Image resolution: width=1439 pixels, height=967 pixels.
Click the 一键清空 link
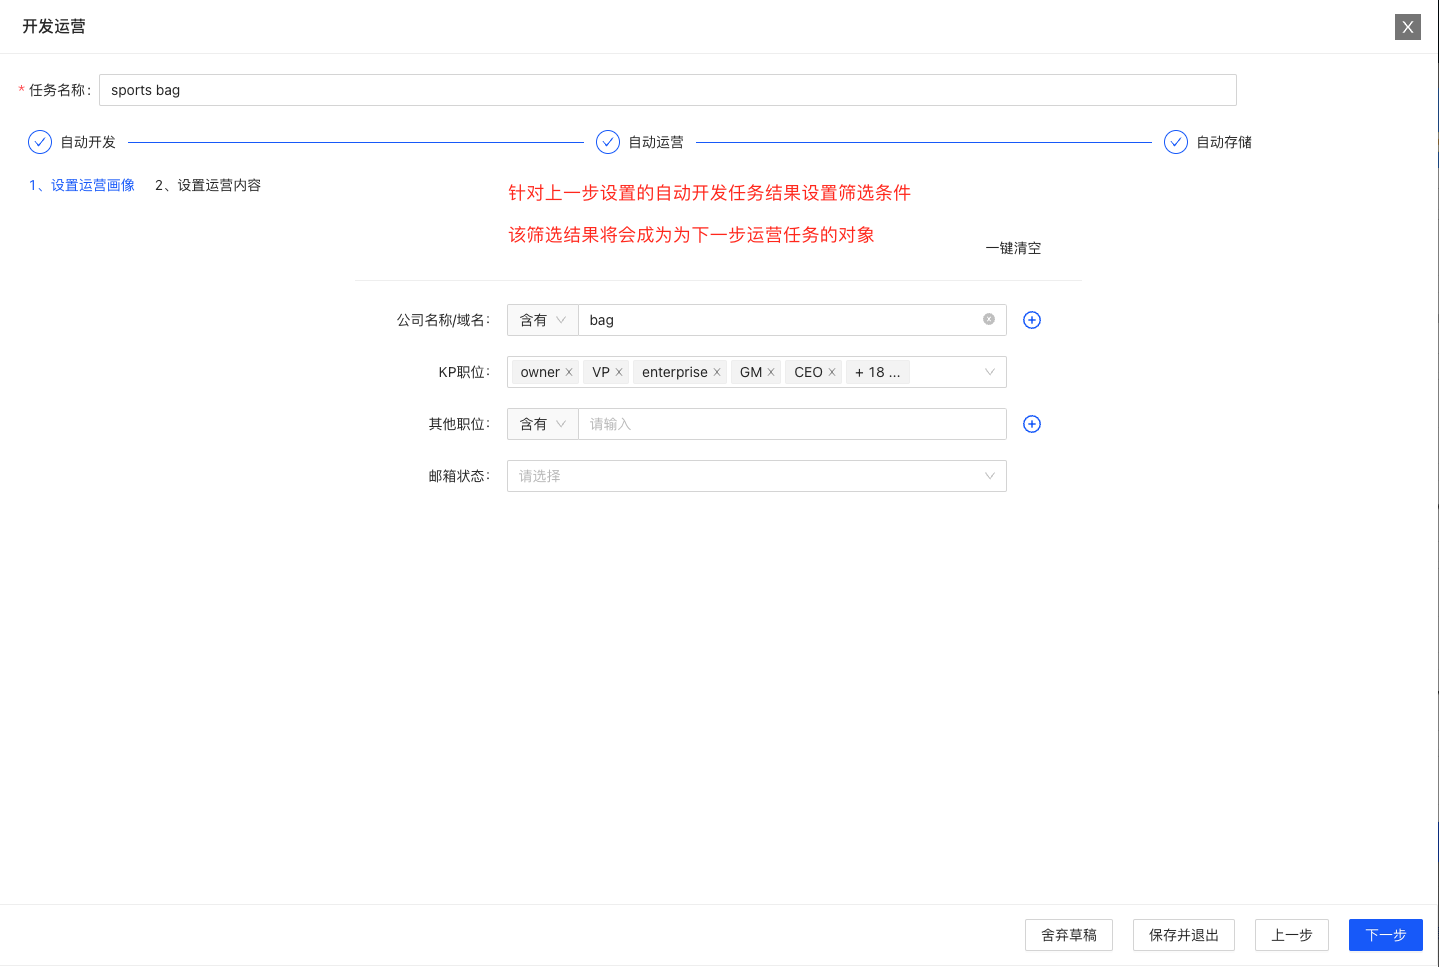click(x=1013, y=248)
